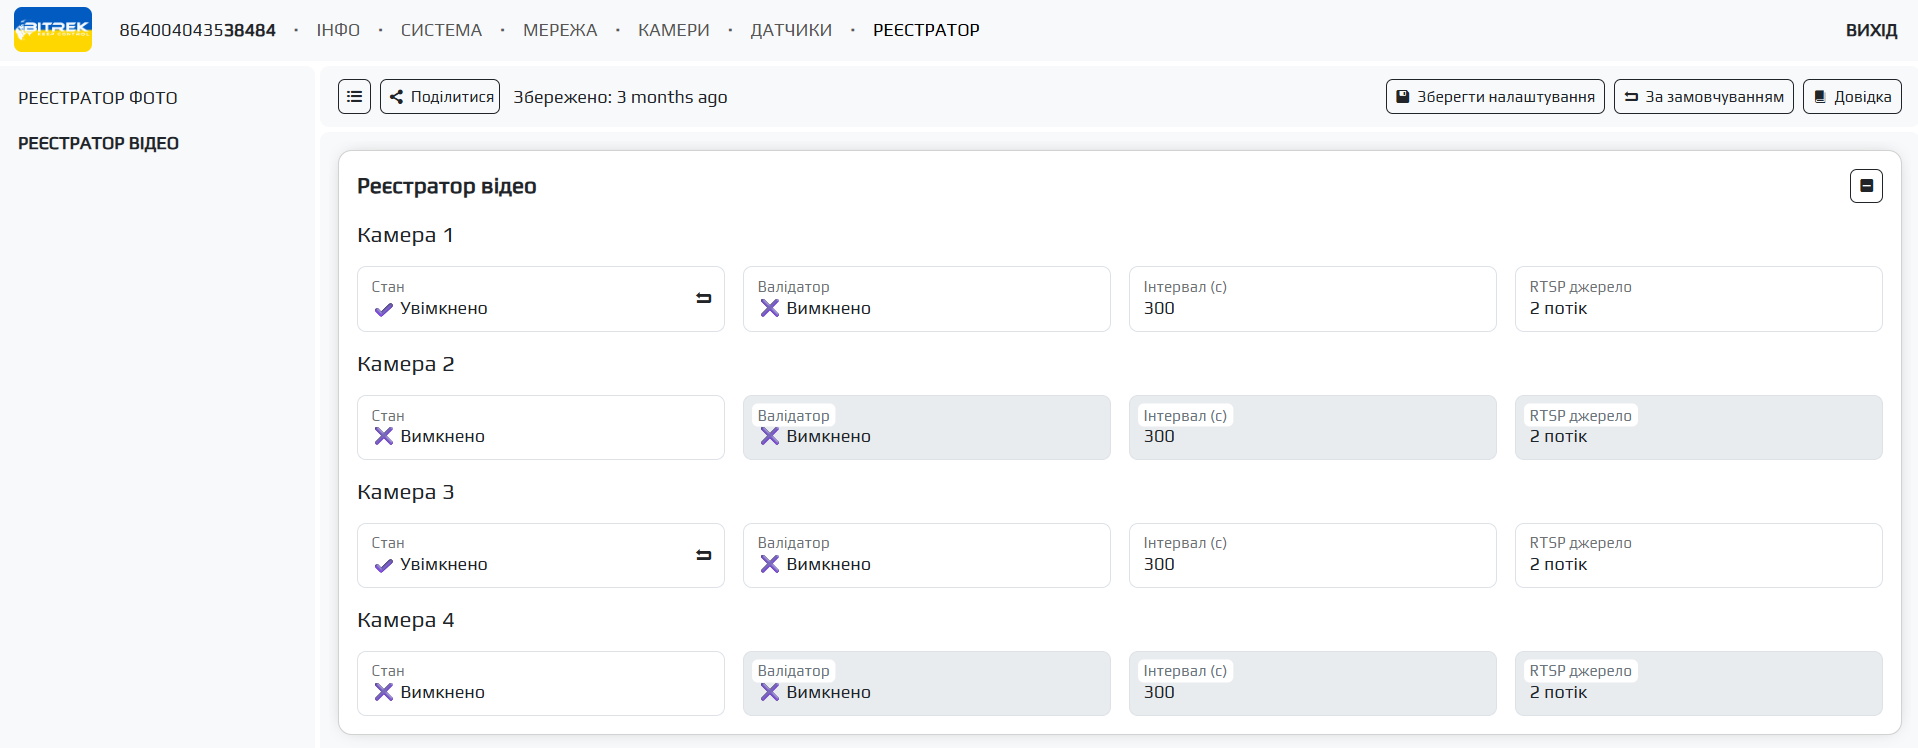1918x748 pixels.
Task: Reset Камера 1 Стан with revert icon
Action: coord(703,298)
